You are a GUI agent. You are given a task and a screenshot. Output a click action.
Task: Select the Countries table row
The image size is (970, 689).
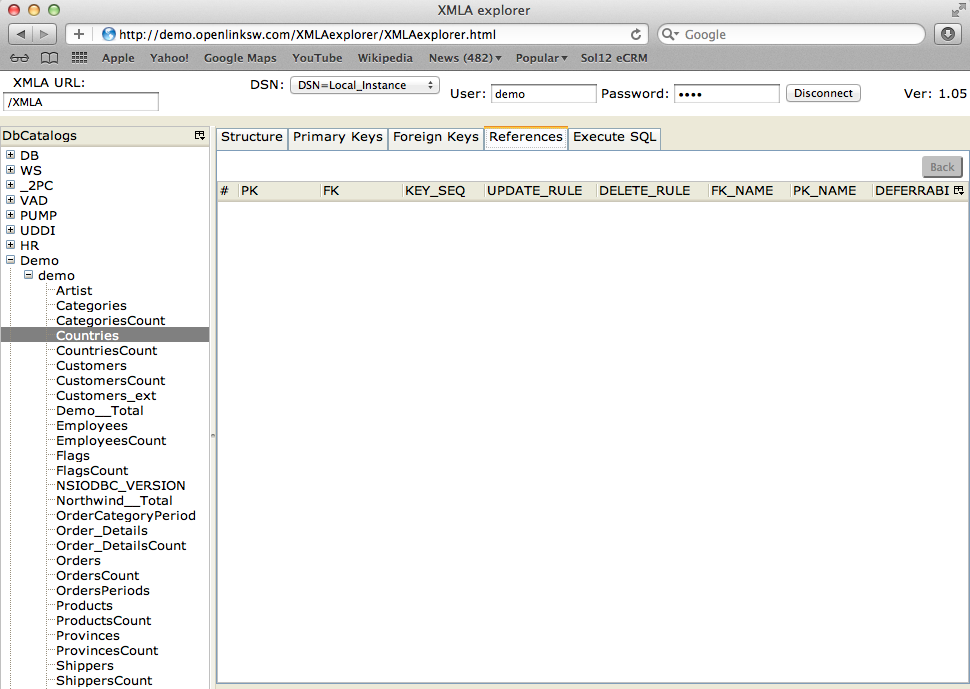pos(105,335)
